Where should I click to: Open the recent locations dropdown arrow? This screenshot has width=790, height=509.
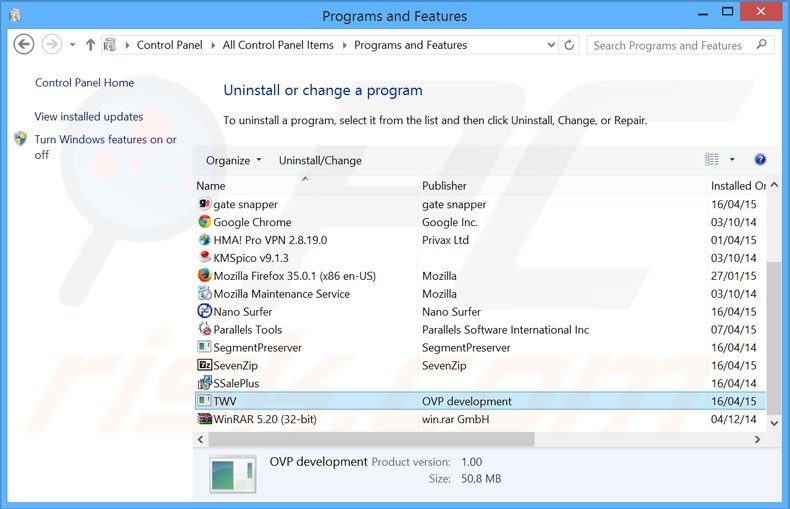click(73, 45)
